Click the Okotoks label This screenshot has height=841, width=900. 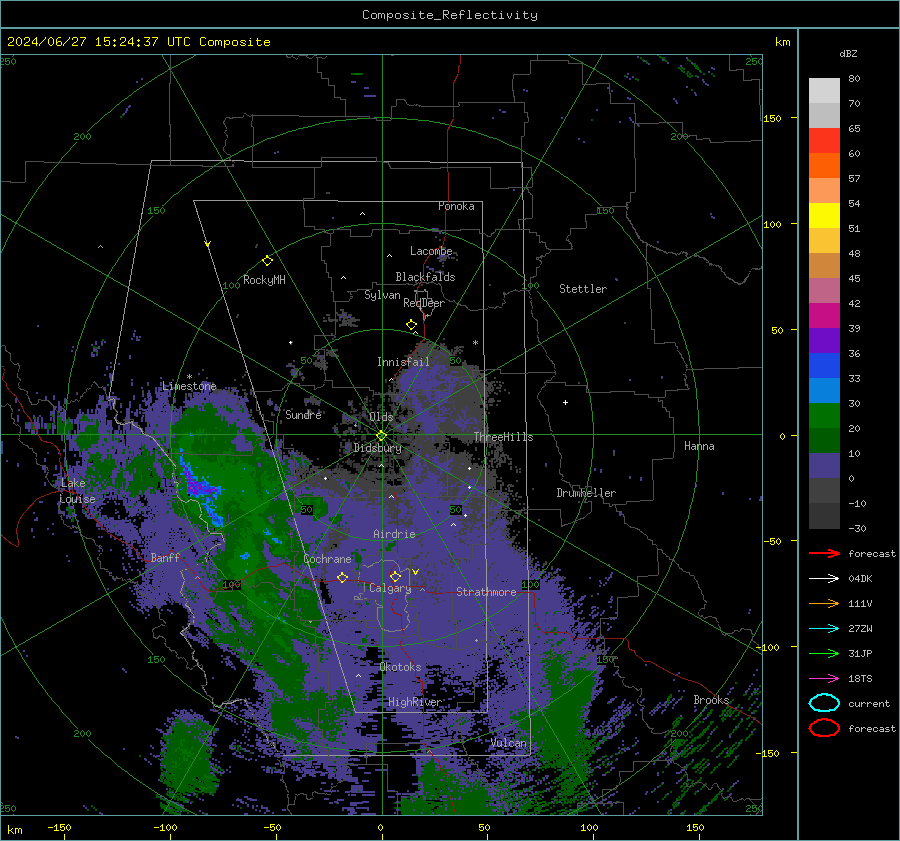(x=400, y=667)
